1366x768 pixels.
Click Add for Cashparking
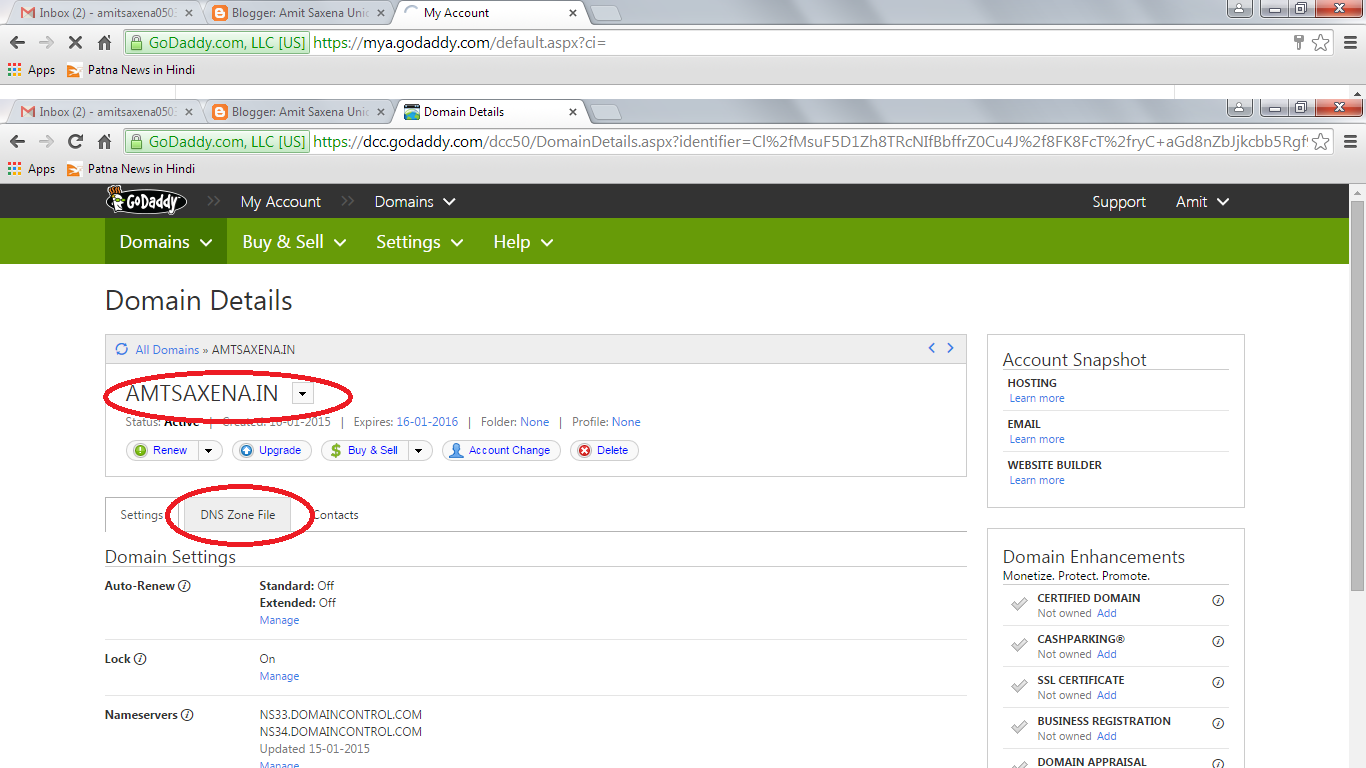(1107, 654)
